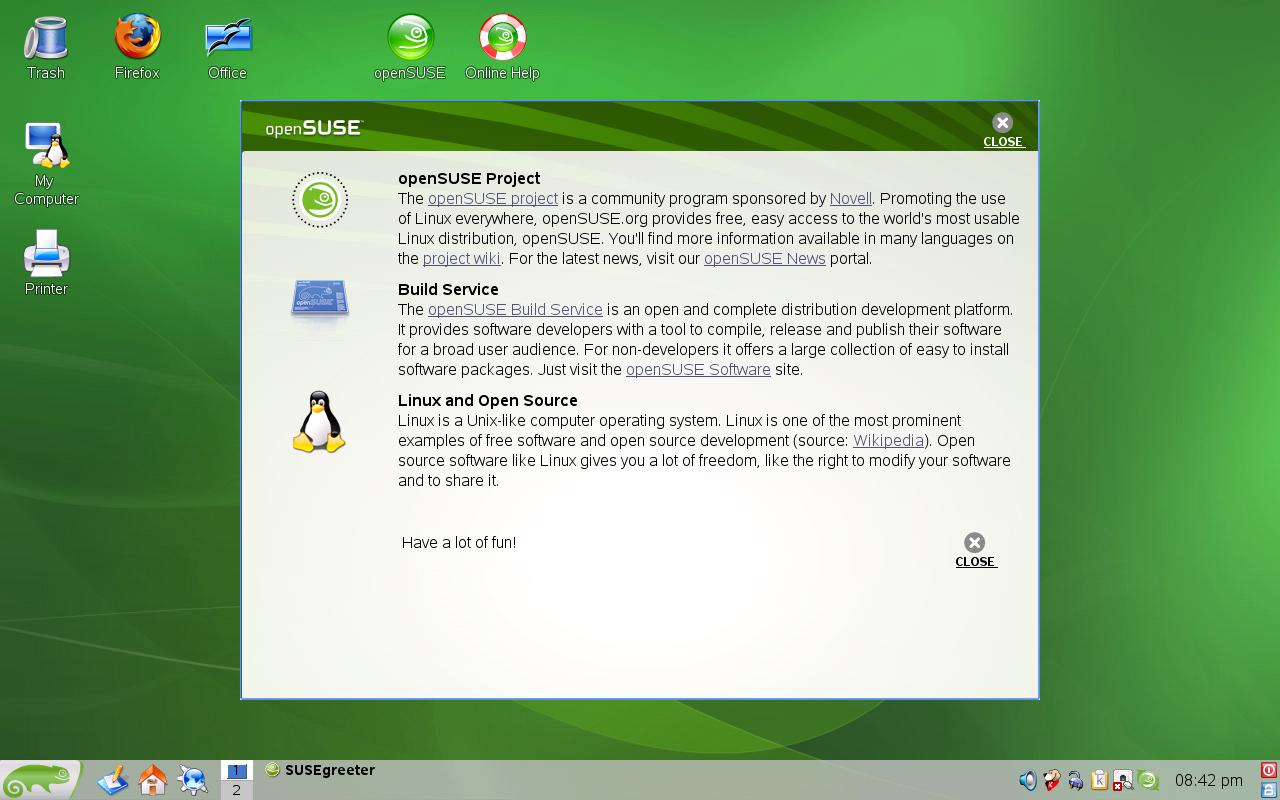Click the 'Linux and Open Source' heading
This screenshot has width=1280, height=800.
[488, 401]
